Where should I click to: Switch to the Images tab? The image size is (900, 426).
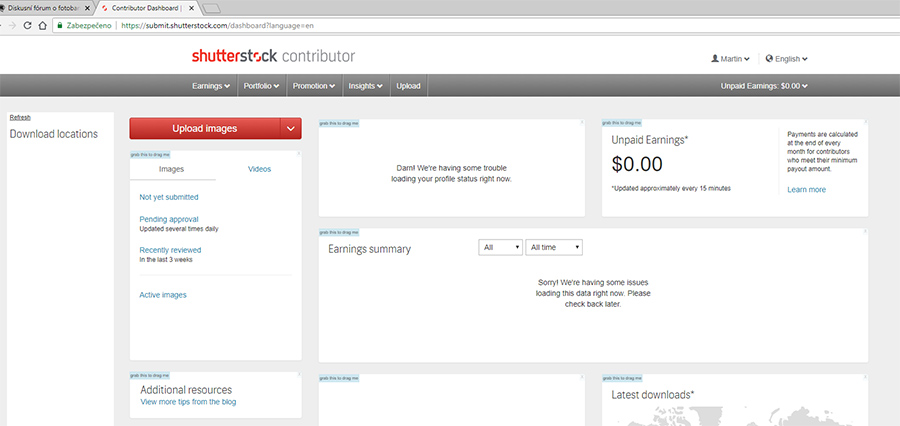pos(172,169)
